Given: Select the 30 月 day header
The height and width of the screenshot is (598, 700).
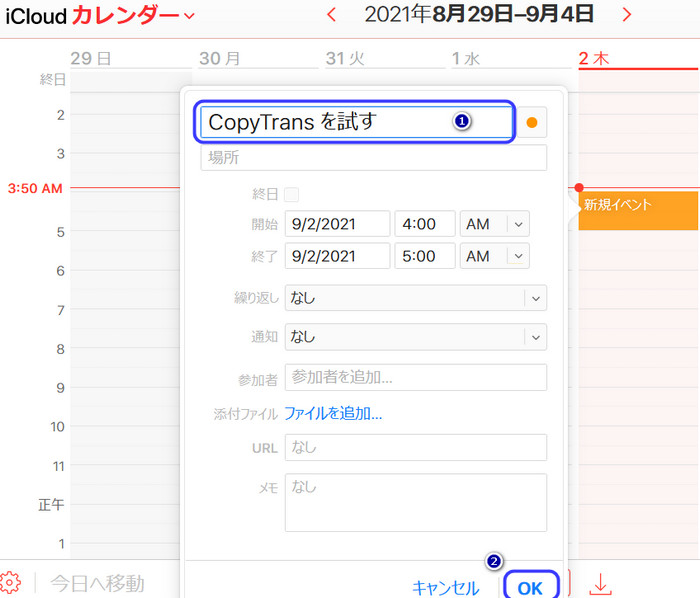Looking at the screenshot, I should pyautogui.click(x=220, y=58).
